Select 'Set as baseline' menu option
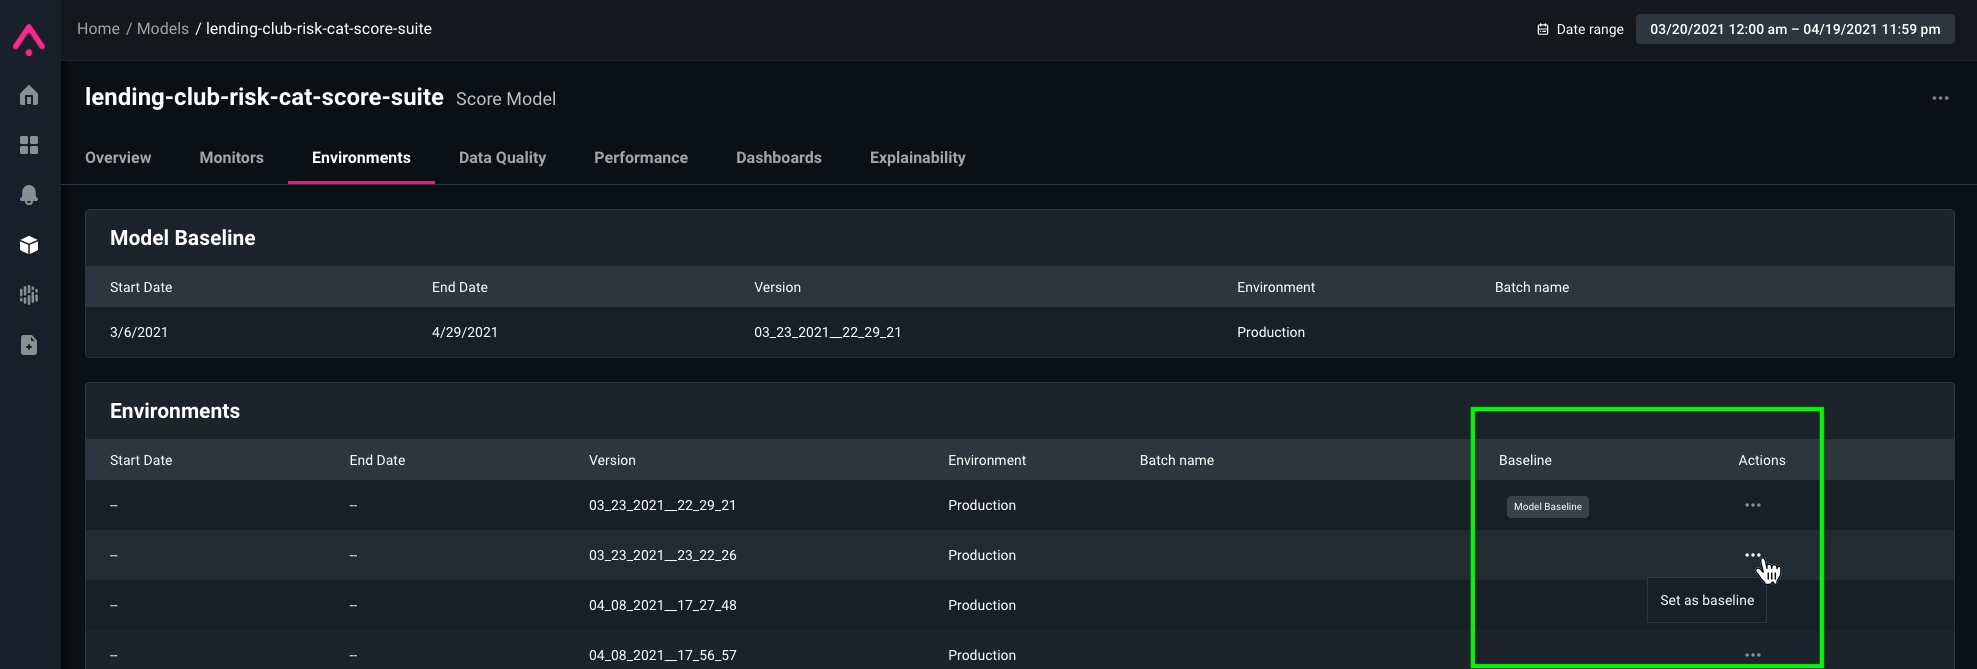The height and width of the screenshot is (669, 1977). point(1706,600)
